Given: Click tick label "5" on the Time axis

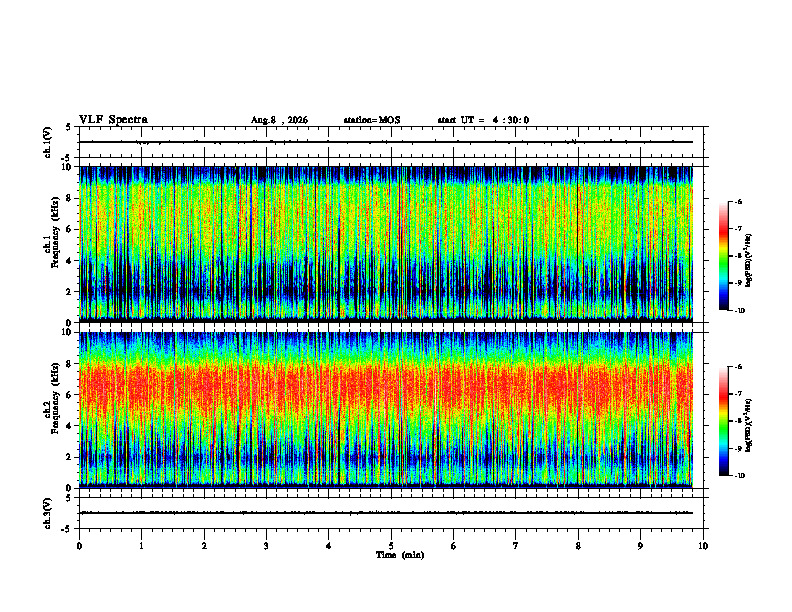Looking at the screenshot, I should (x=391, y=546).
